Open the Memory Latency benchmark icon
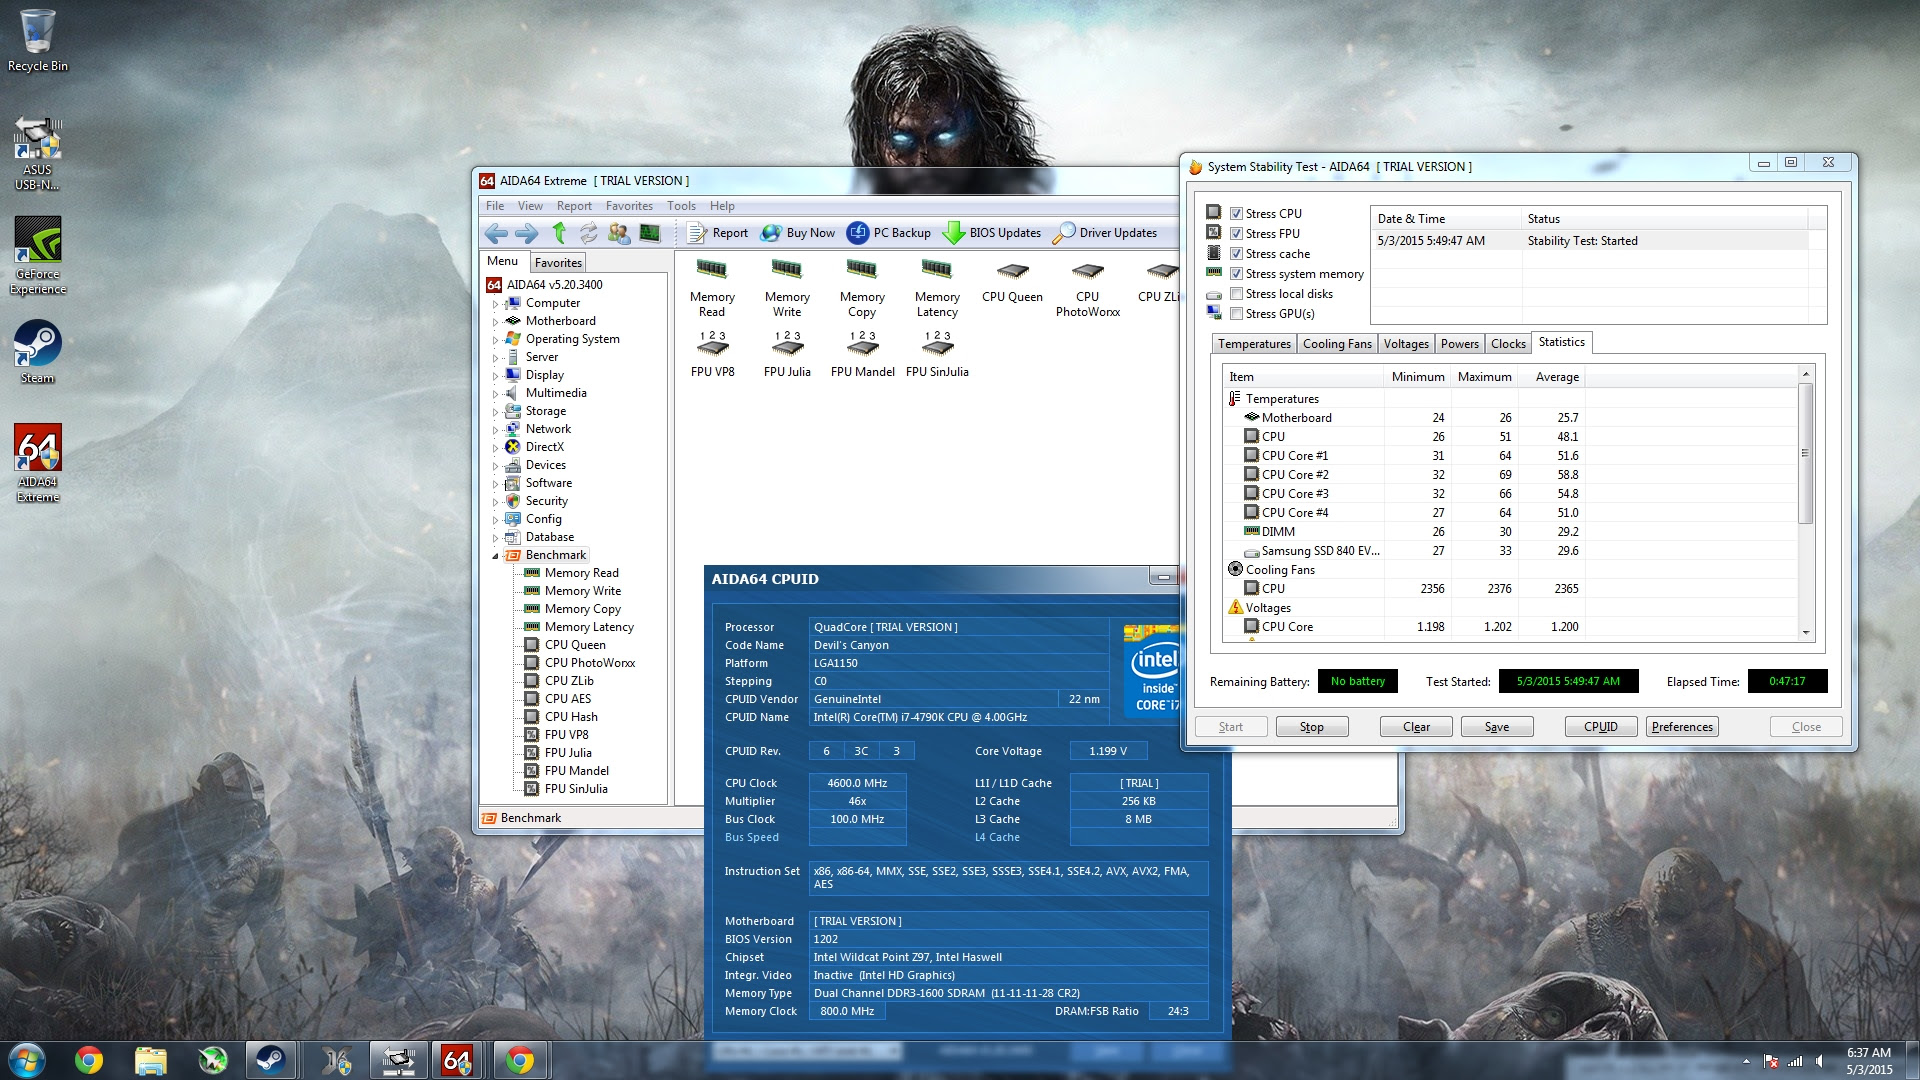 click(937, 288)
